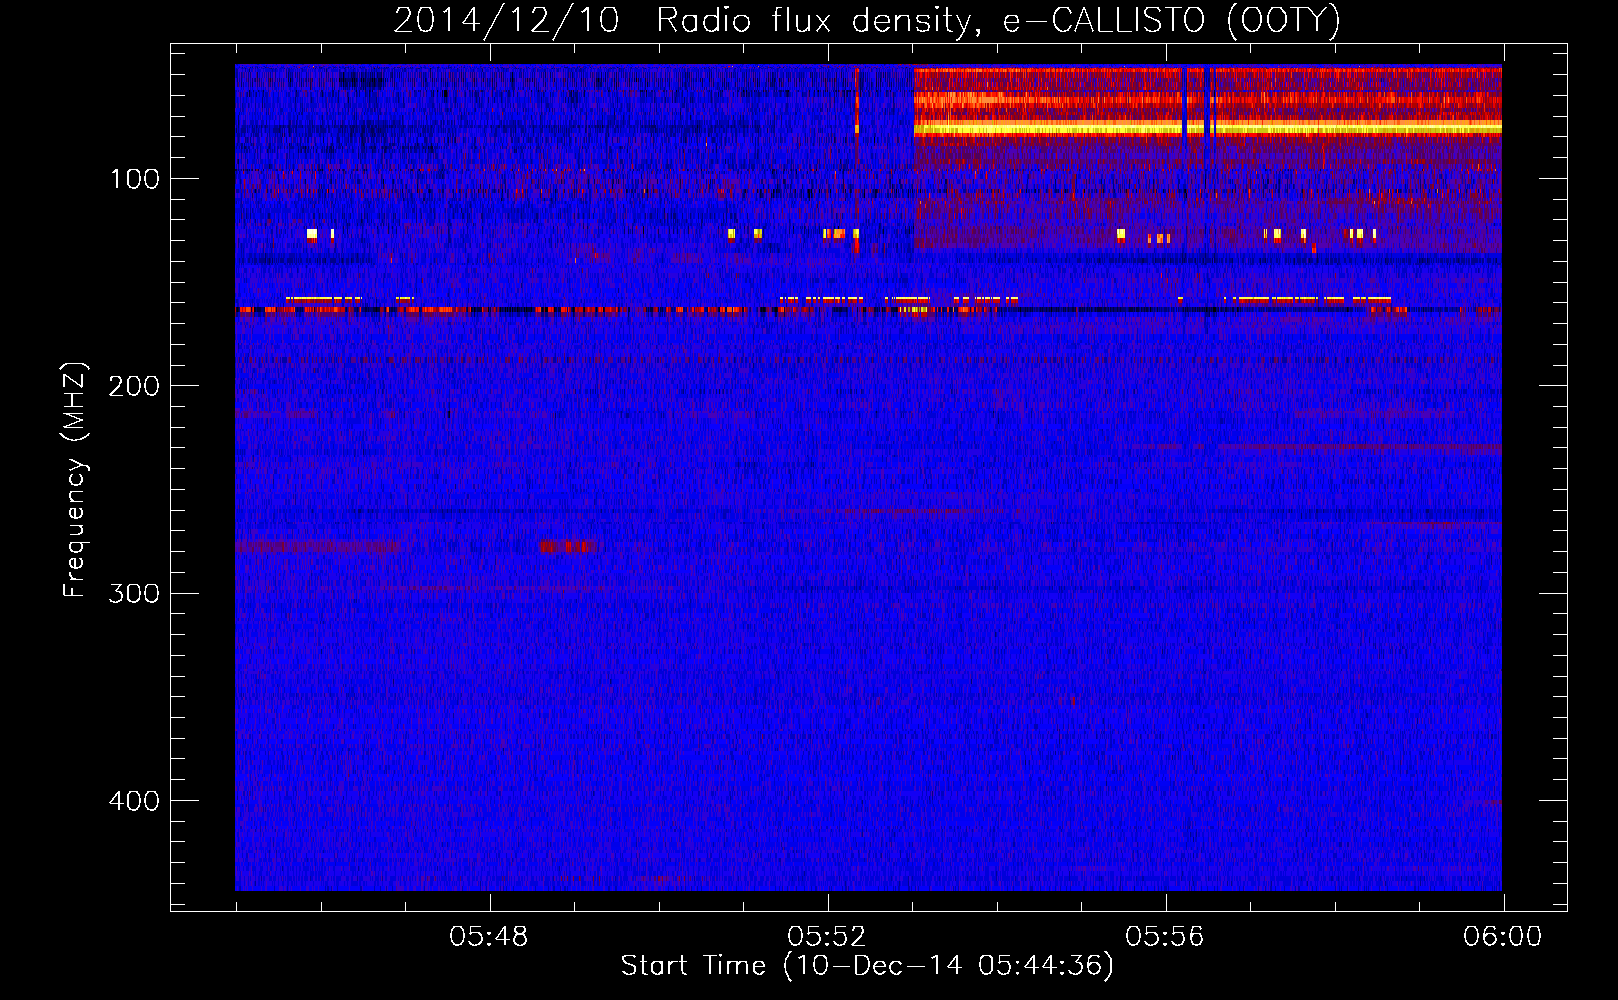This screenshot has width=1618, height=1000.
Task: Click the date '2014/12/10' in the title
Action: [x=506, y=21]
